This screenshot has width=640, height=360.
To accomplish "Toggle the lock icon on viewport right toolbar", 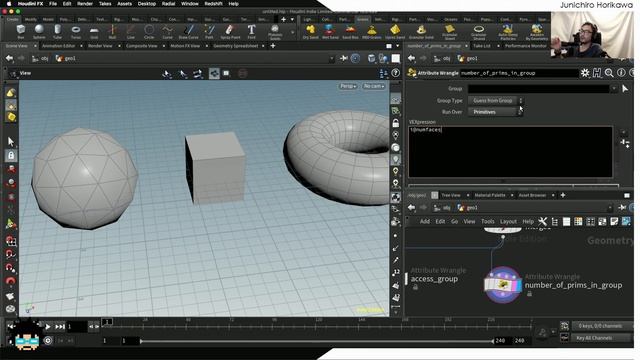I will click(x=395, y=123).
